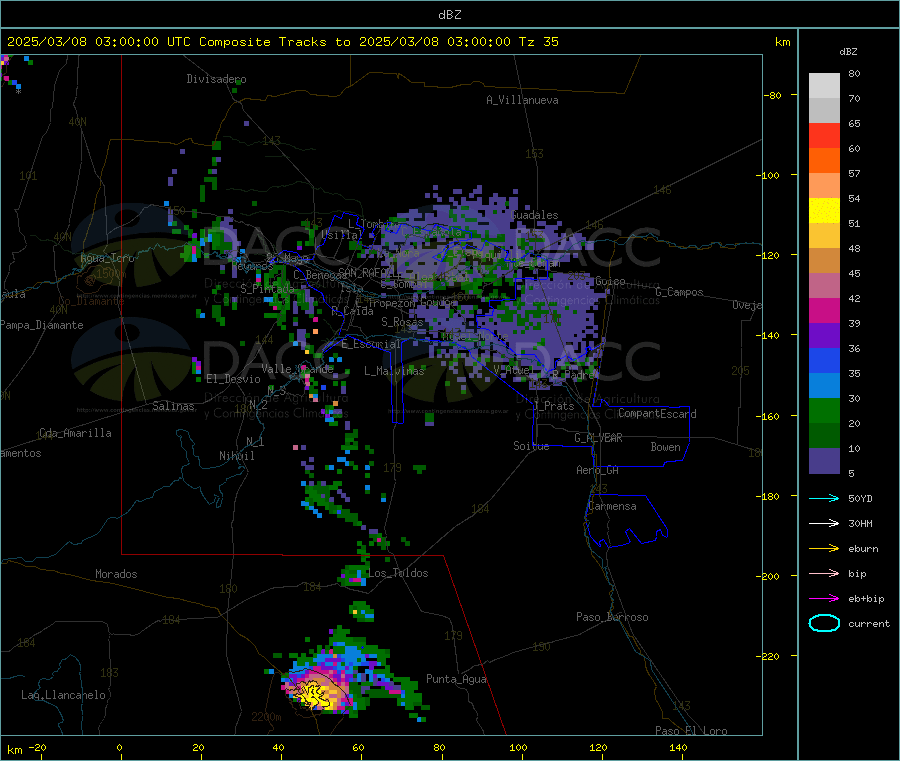Image resolution: width=900 pixels, height=761 pixels.
Task: Click the Aero_GA place label
Action: 597,470
